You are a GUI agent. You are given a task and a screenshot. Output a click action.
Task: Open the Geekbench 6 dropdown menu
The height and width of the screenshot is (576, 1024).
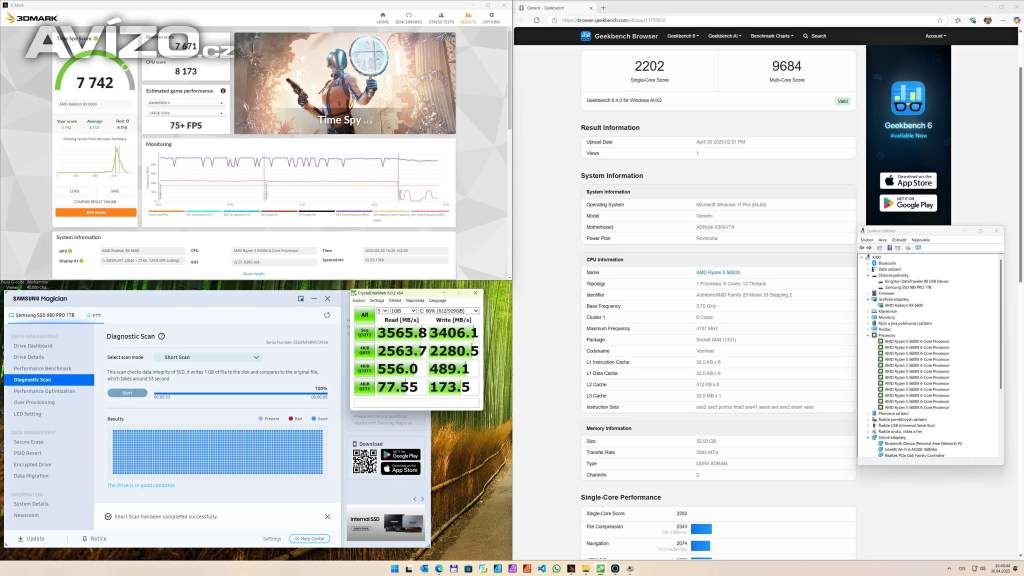point(683,36)
